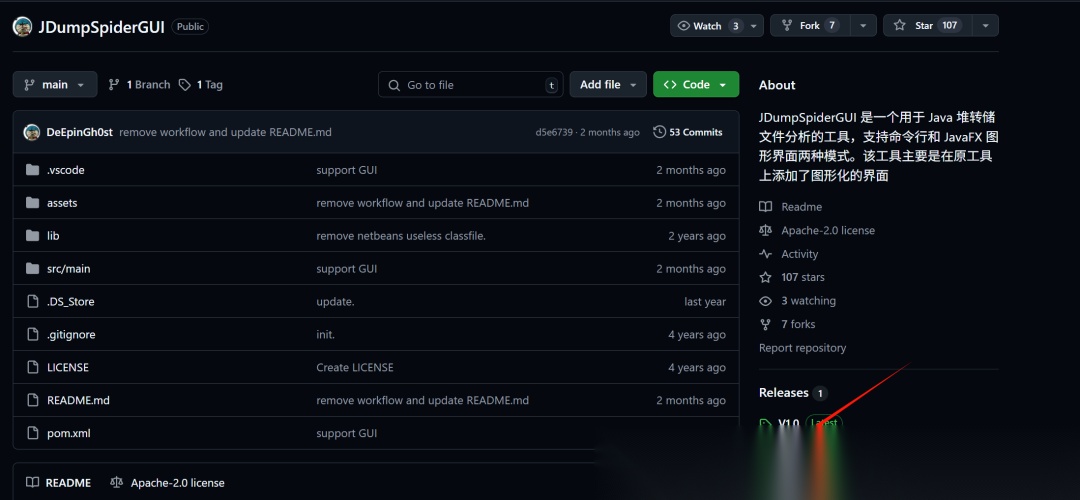
Task: Click the fork icon beside 7 forks
Action: coord(765,324)
